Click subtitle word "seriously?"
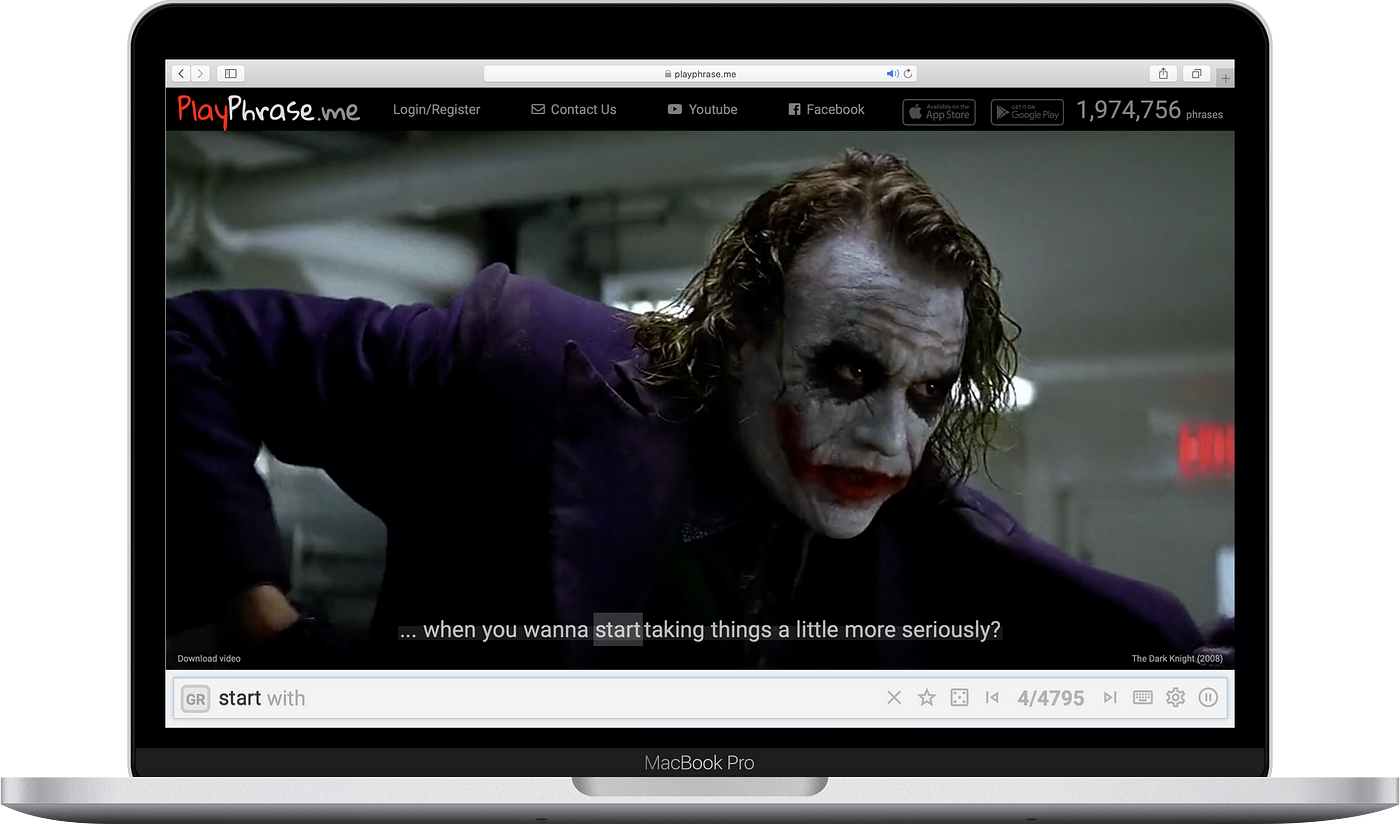Image resolution: width=1400 pixels, height=824 pixels. 951,630
